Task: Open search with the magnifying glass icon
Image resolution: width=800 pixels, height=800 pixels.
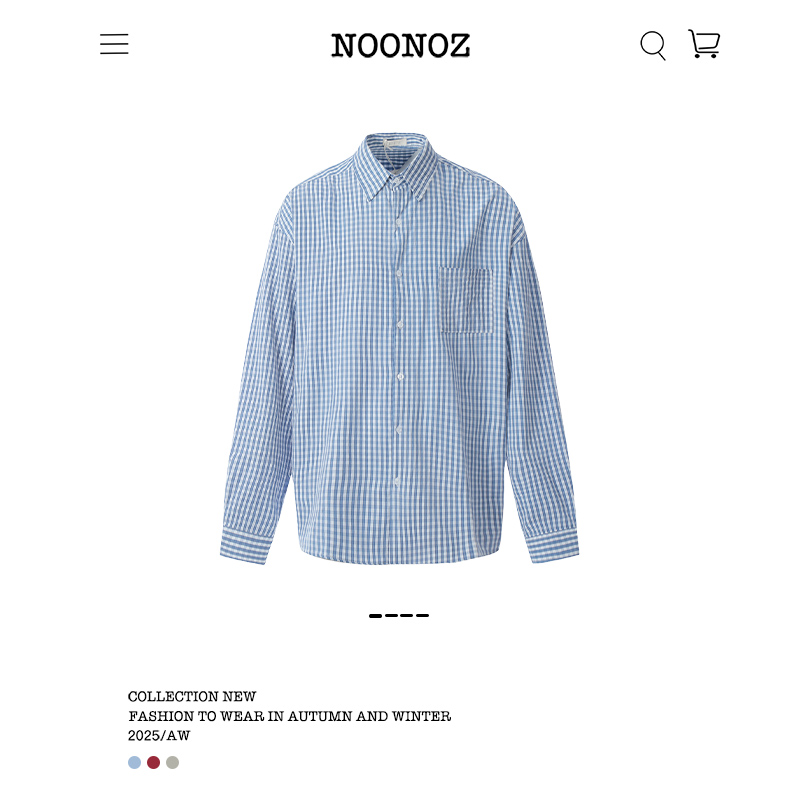Action: click(653, 45)
